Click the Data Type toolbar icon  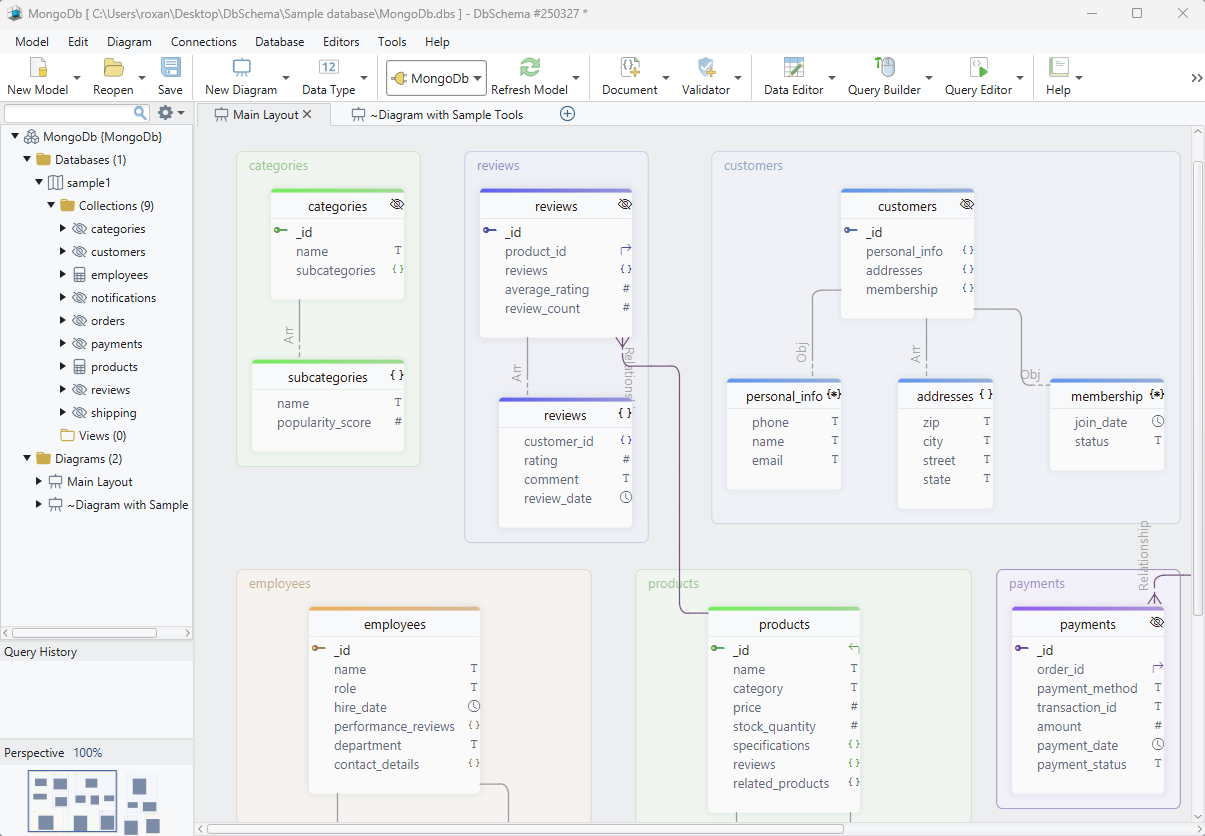(328, 67)
